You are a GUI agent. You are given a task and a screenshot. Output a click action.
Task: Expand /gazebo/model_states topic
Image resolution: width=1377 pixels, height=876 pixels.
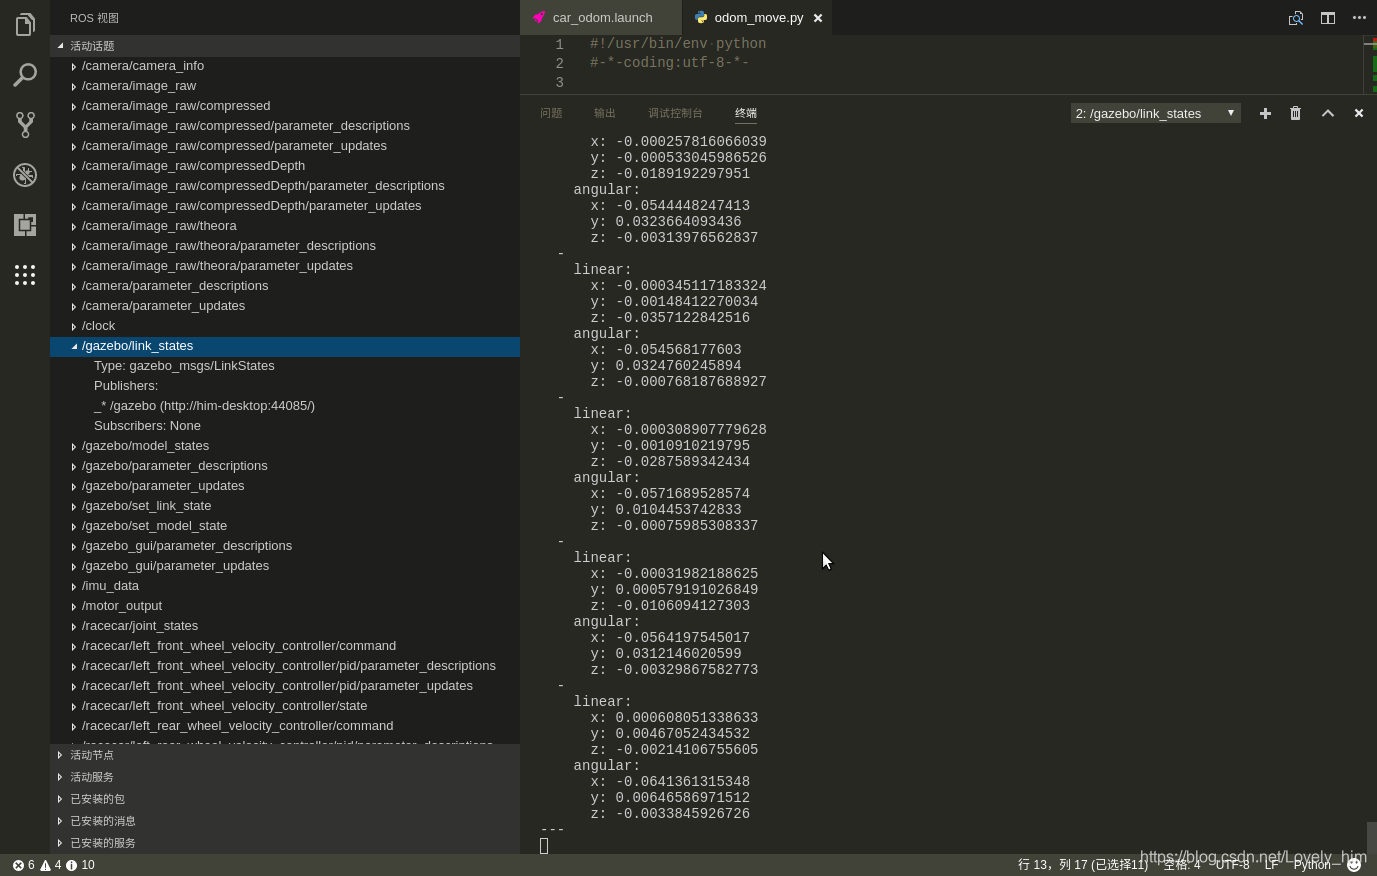(74, 446)
